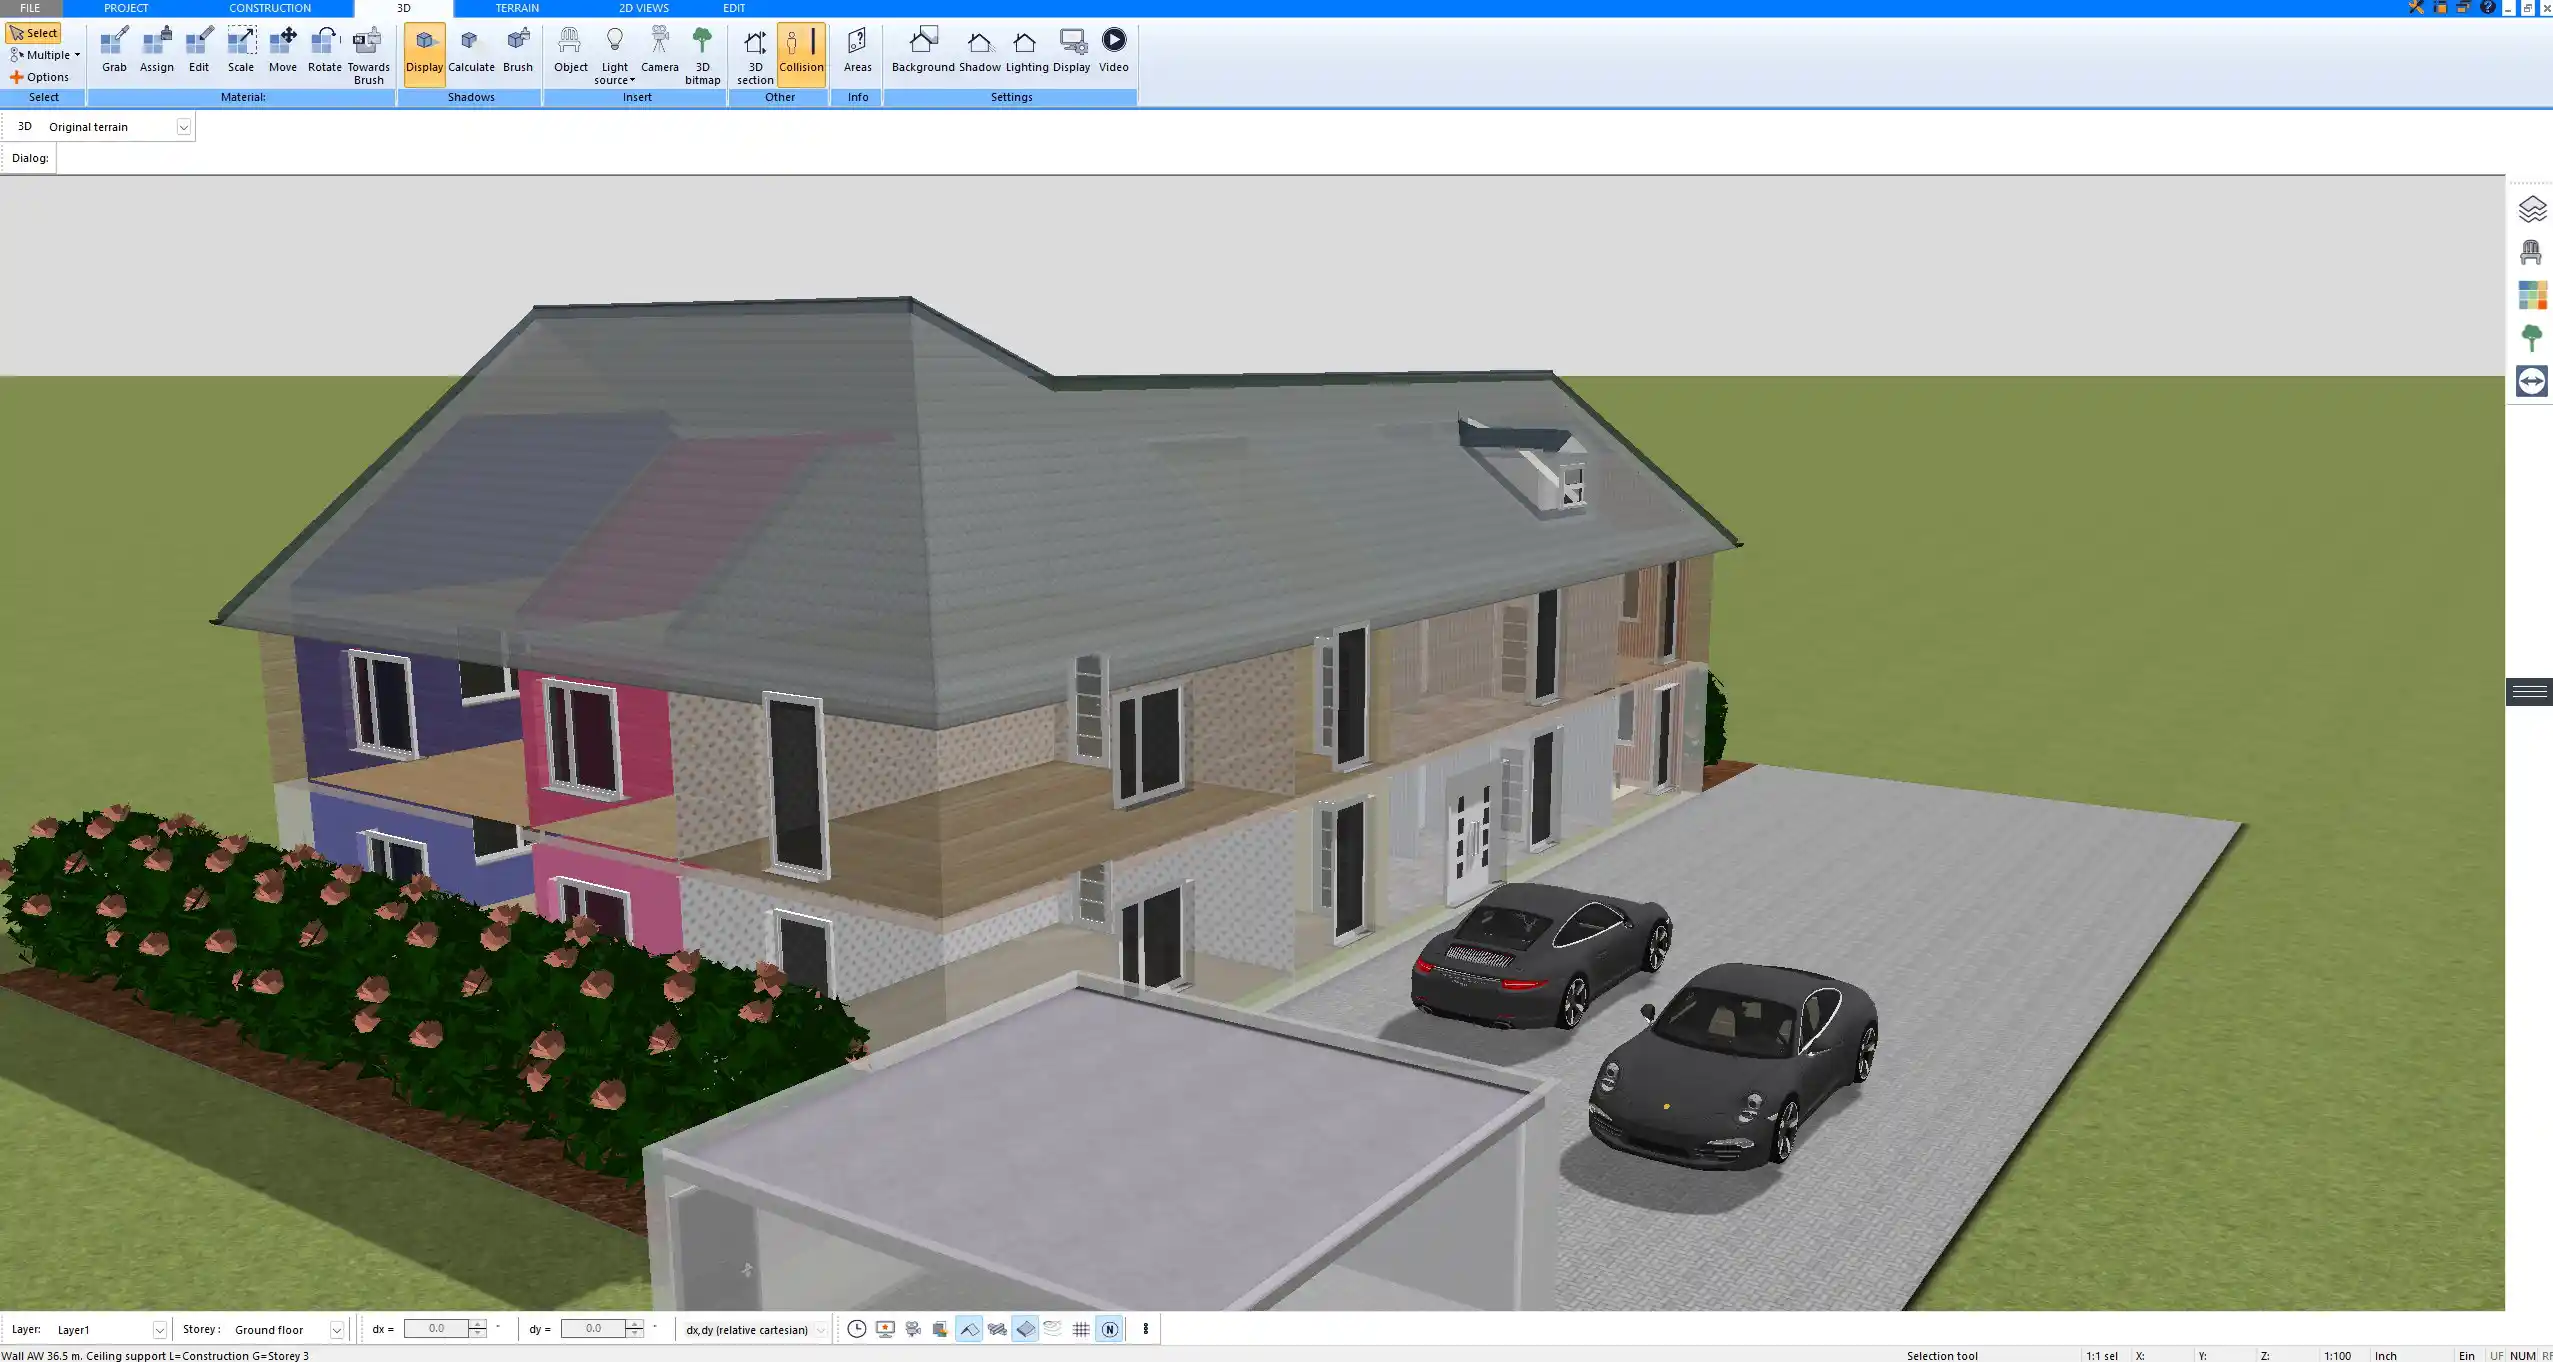Expand the right side panel handle
The width and height of the screenshot is (2553, 1362).
pos(2529,692)
